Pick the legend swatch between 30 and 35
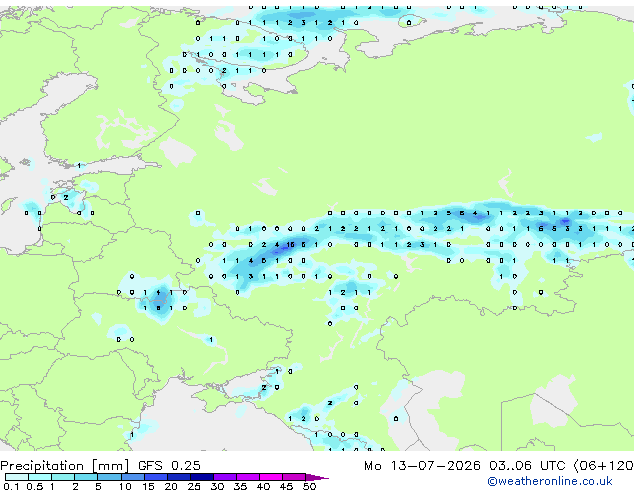Viewport: 634px width, 490px height. pos(225,477)
